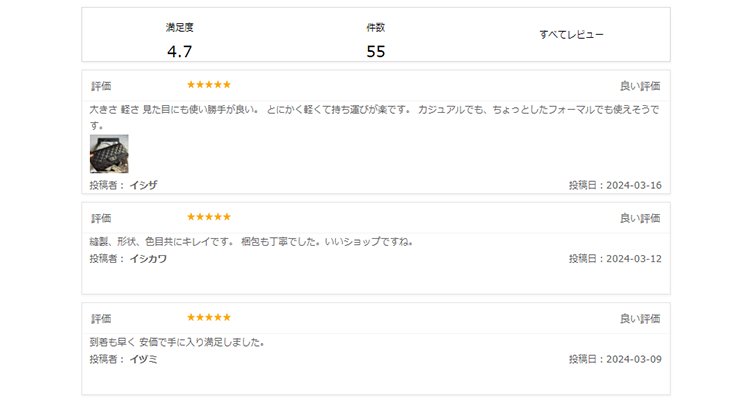
Task: Select reviewer name イシザ
Action: (143, 185)
